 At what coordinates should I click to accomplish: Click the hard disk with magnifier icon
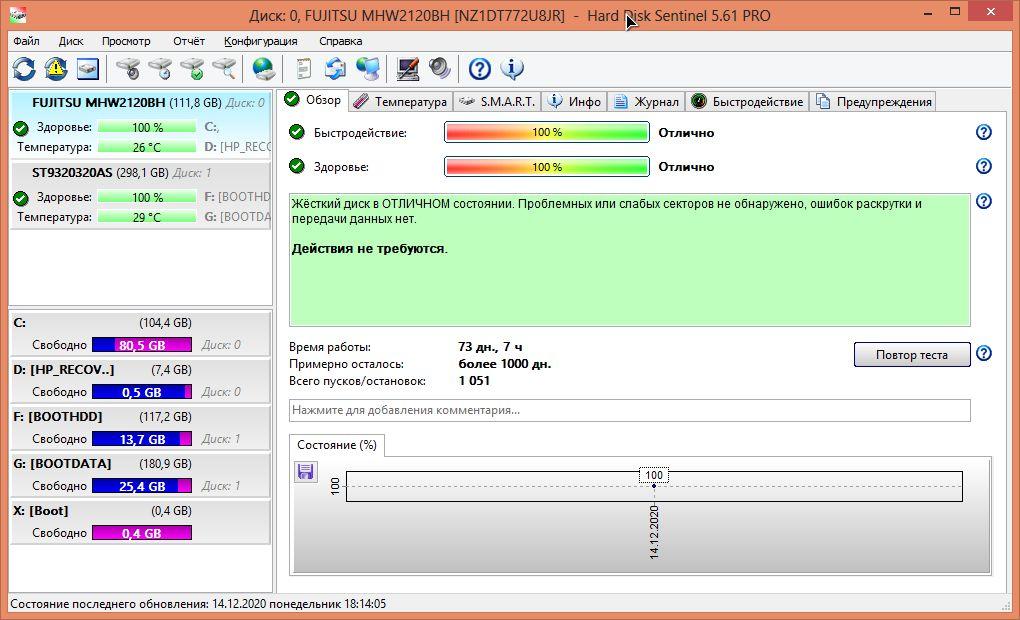(224, 68)
